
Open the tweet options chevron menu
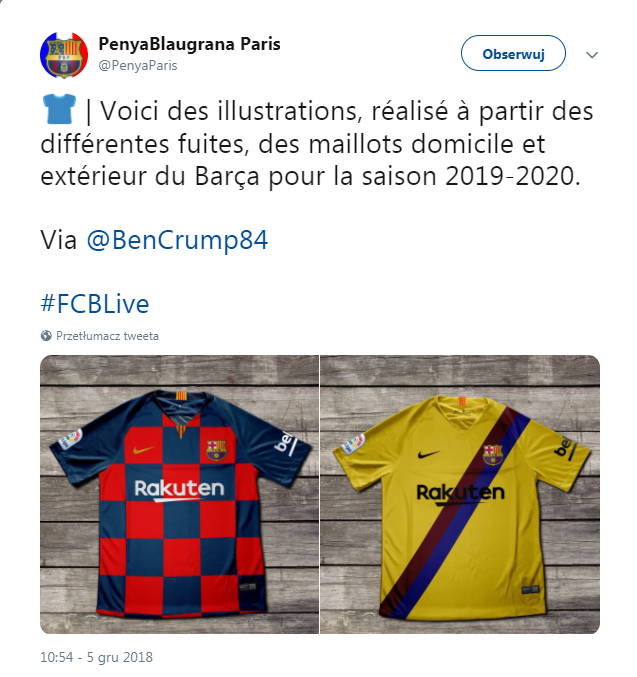tap(592, 55)
